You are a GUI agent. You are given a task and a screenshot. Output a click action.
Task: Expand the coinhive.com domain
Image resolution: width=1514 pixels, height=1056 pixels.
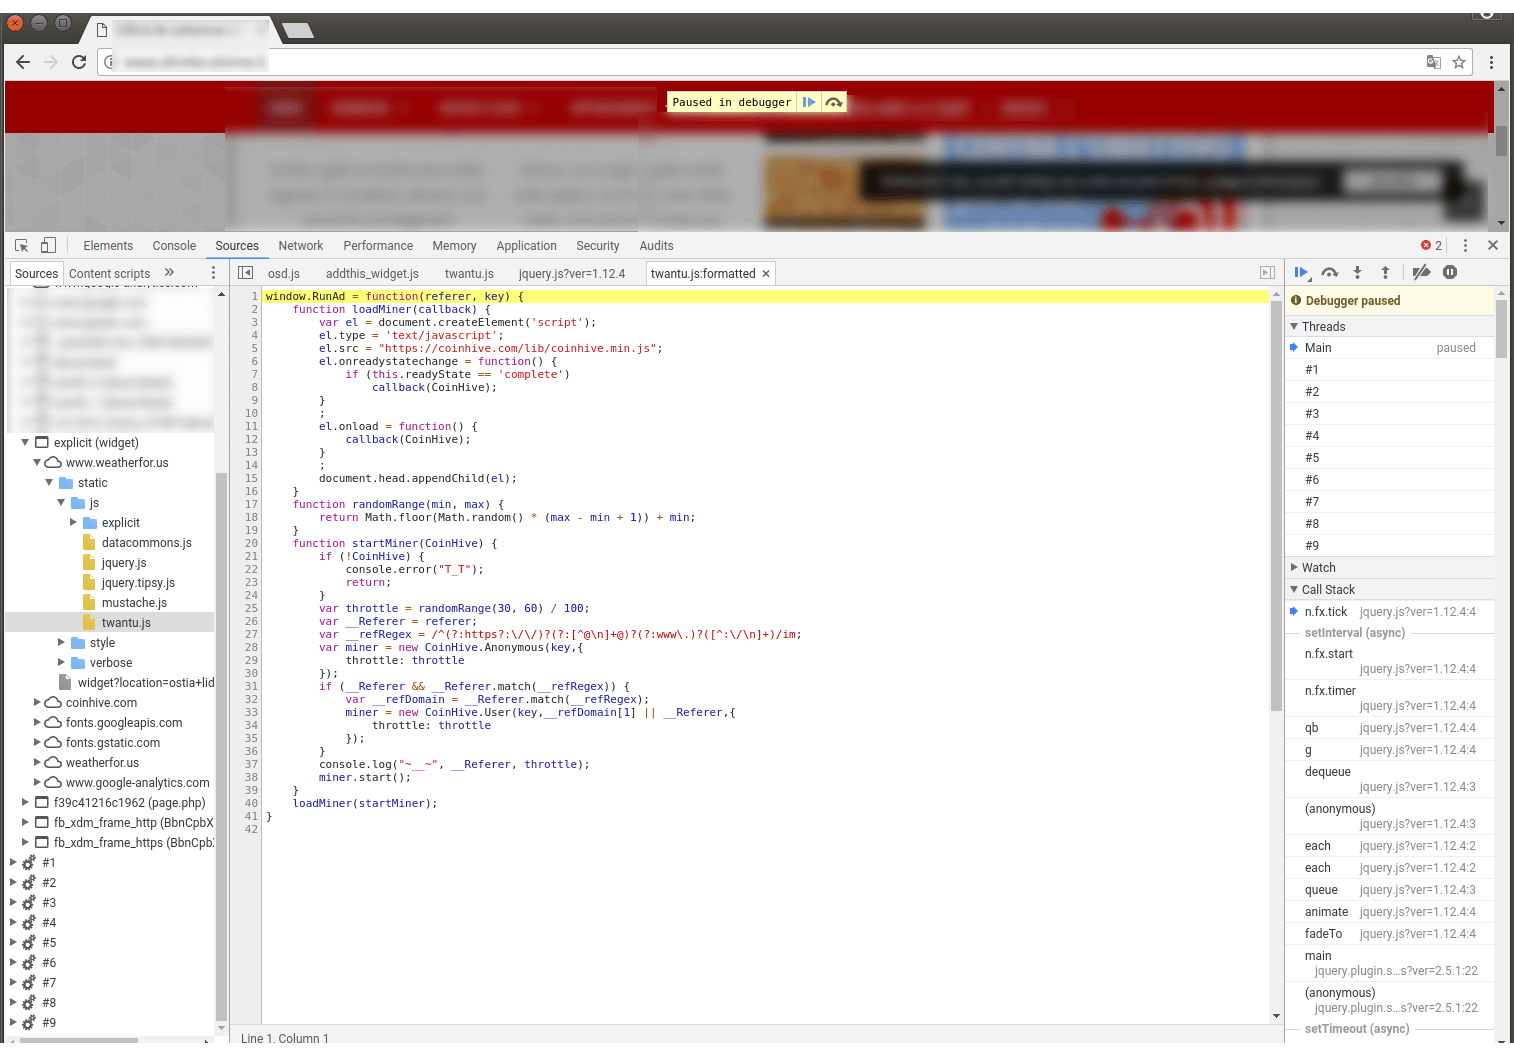[37, 702]
